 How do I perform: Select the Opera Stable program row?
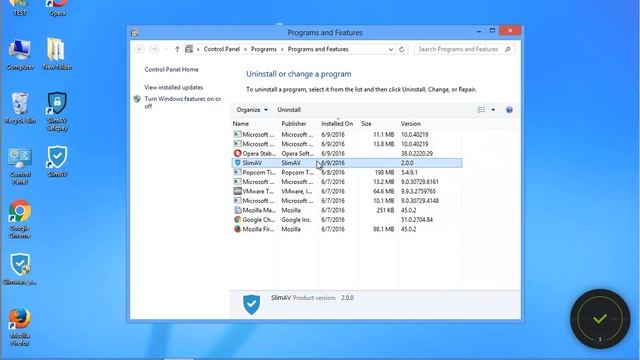[x=347, y=153]
